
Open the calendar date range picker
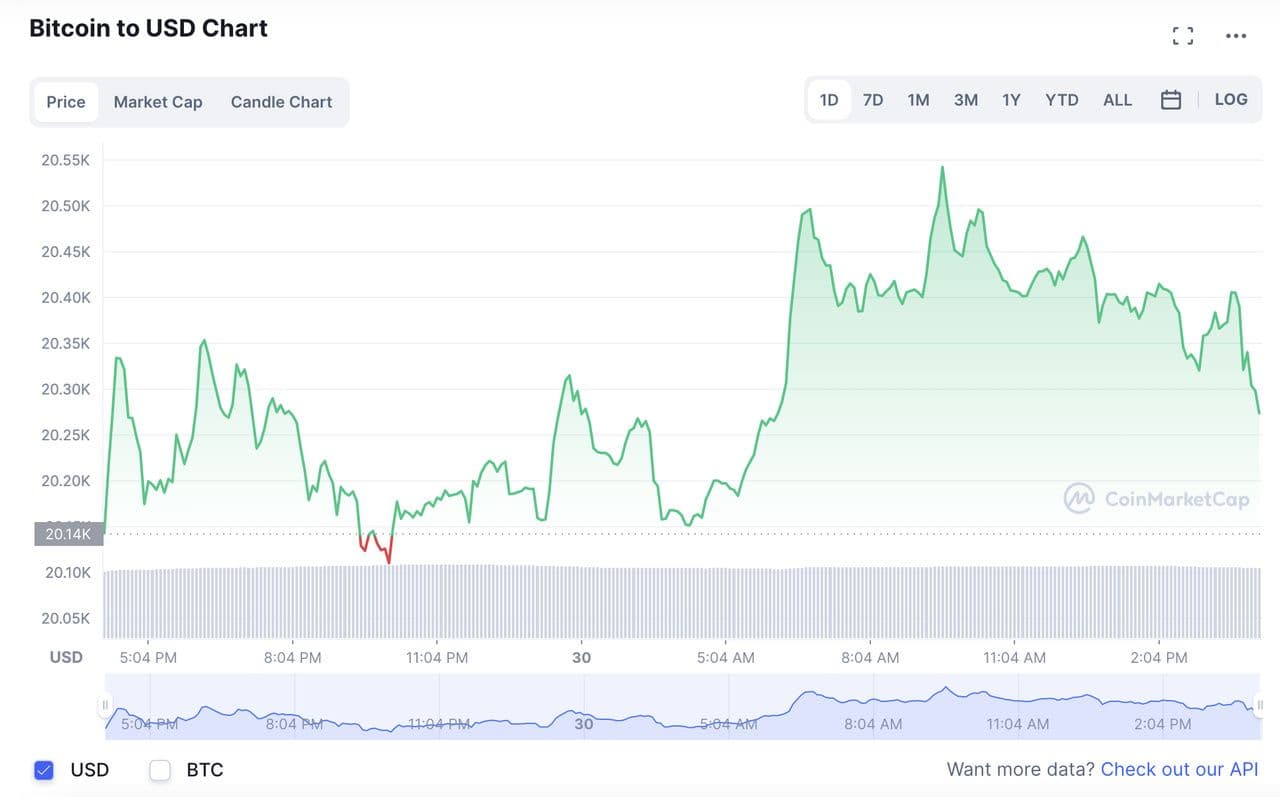[x=1171, y=100]
